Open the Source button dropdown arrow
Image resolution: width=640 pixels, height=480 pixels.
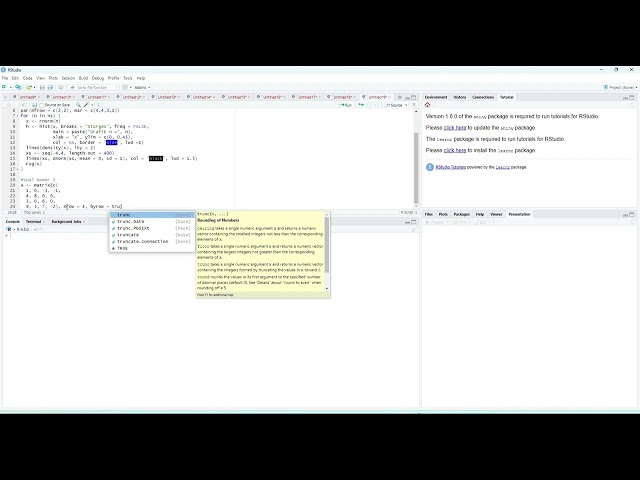coord(407,105)
